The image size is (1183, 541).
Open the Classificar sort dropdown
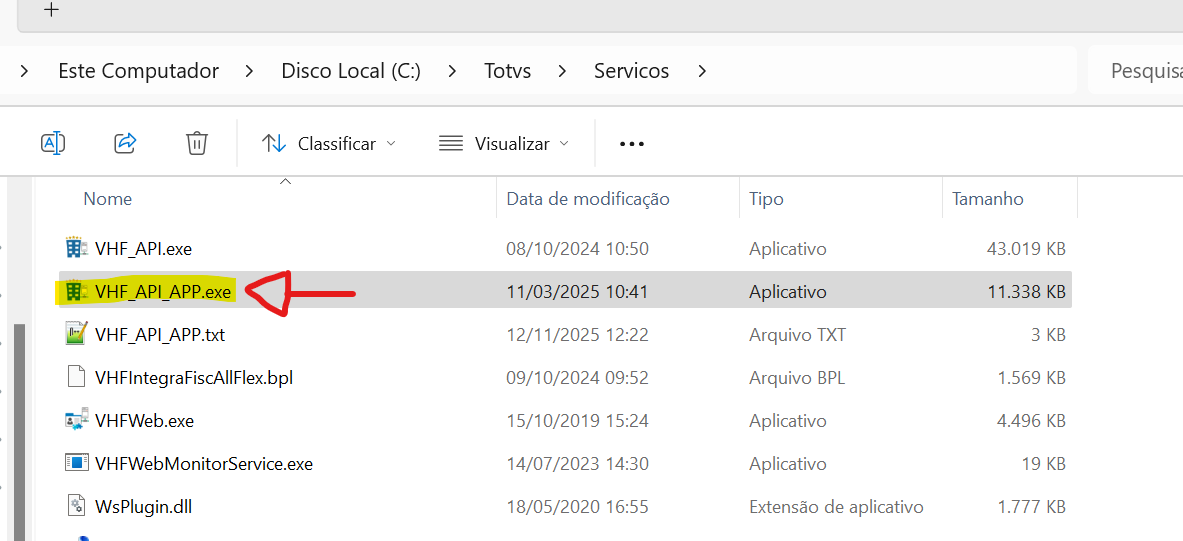(329, 144)
